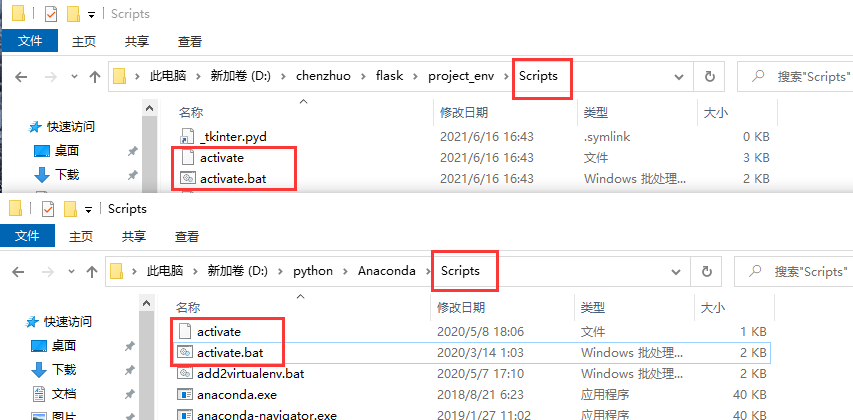Sort by 大小 column in lower Anaconda window
This screenshot has height=420, width=853.
click(x=713, y=307)
